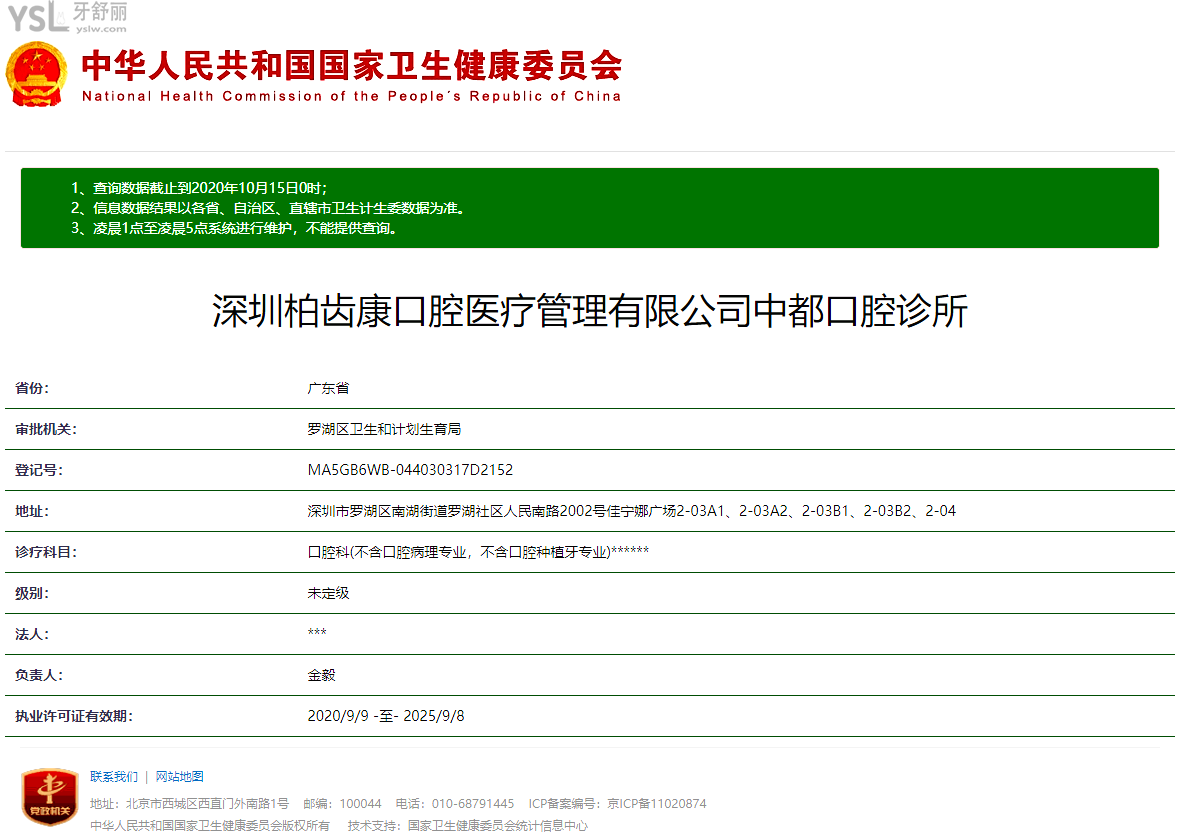The height and width of the screenshot is (839, 1185).
Task: Open the 网站地图 link
Action: pos(180,776)
